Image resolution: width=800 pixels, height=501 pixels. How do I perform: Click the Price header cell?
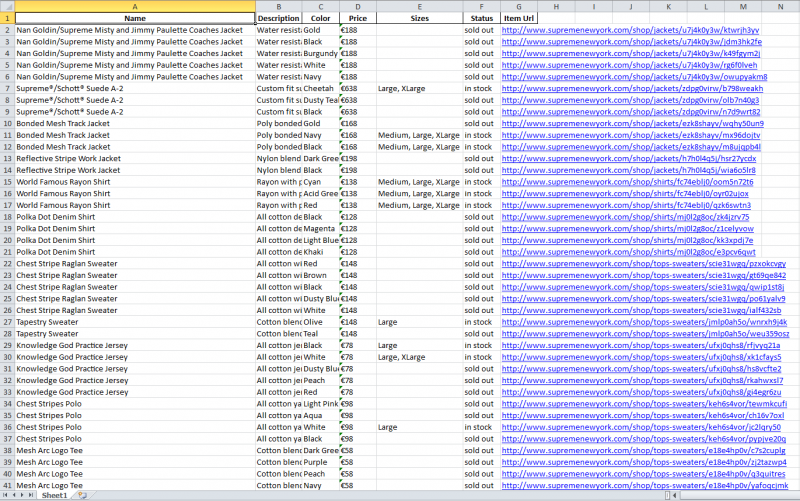[x=358, y=18]
